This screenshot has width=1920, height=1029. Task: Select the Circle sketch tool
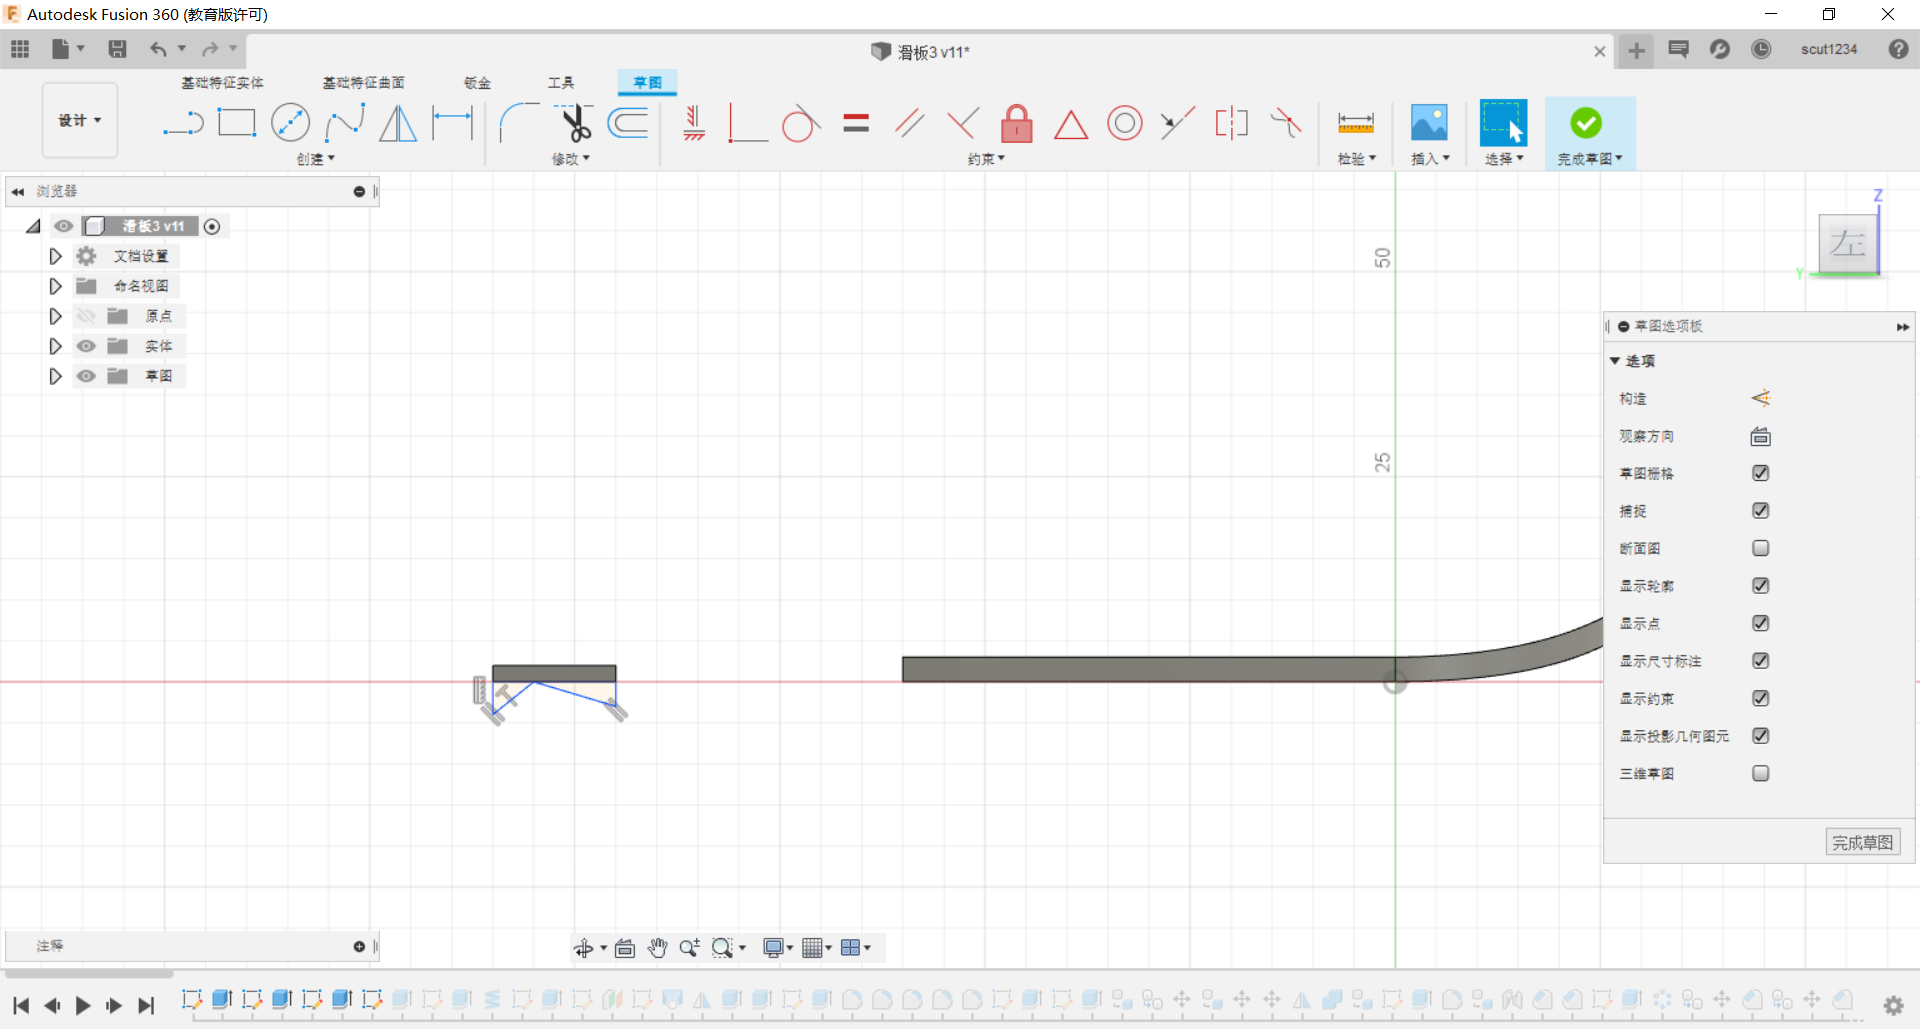(x=290, y=123)
